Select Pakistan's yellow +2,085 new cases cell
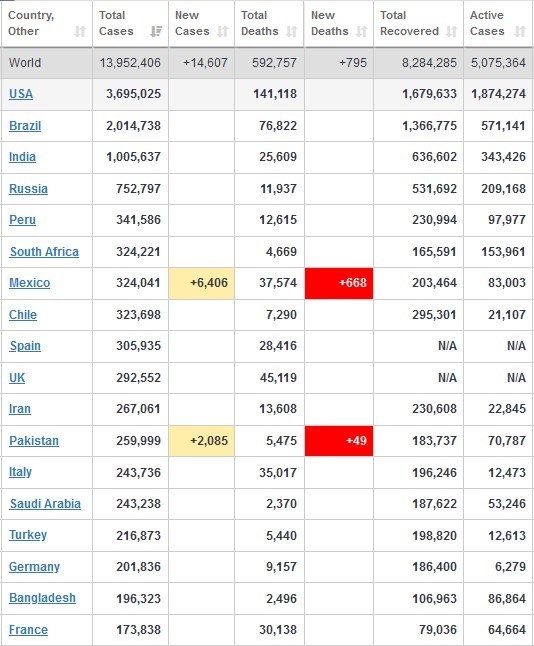This screenshot has width=534, height=646. [x=201, y=441]
